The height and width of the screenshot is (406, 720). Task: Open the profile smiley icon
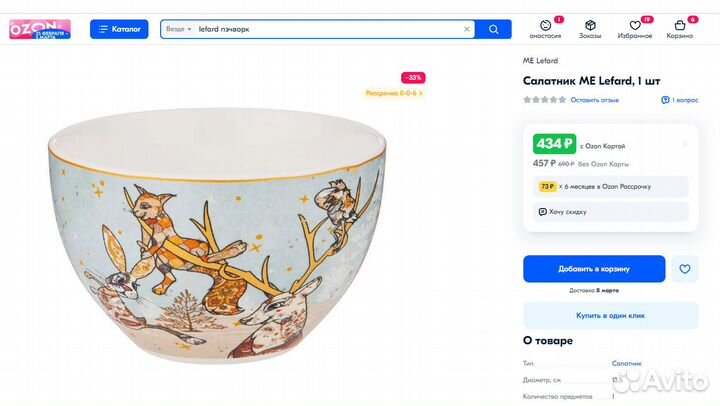point(545,25)
